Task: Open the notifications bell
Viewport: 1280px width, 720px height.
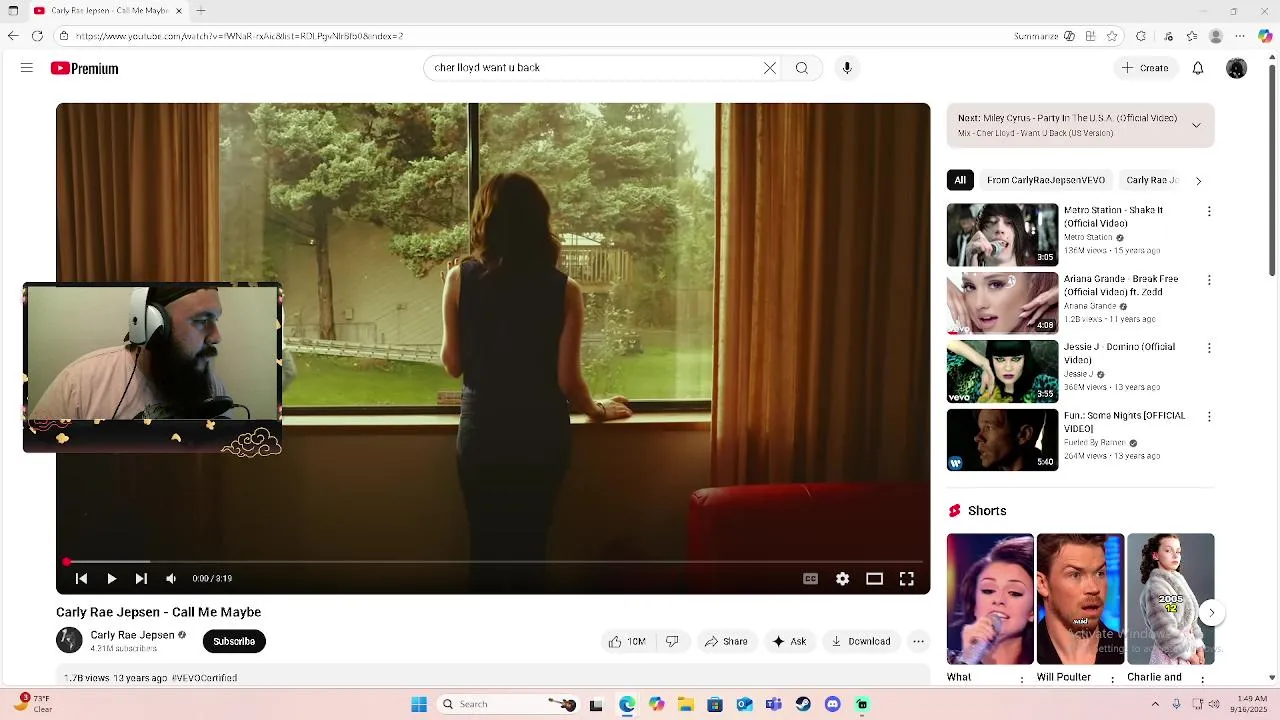Action: (x=1198, y=68)
